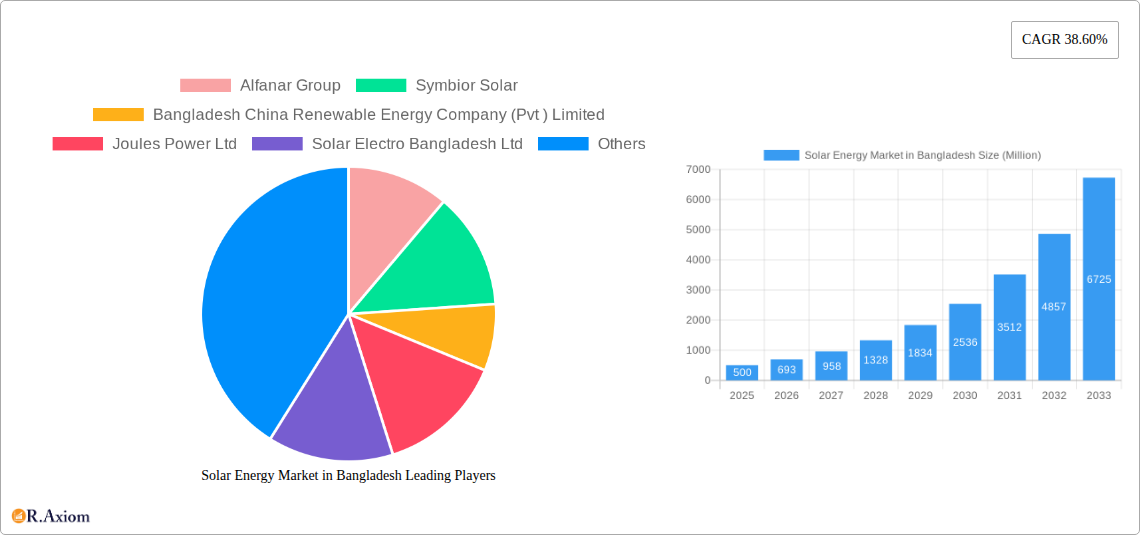Click the purple Solar Electro Bangladesh legend swatch
The width and height of the screenshot is (1140, 535).
click(x=277, y=144)
